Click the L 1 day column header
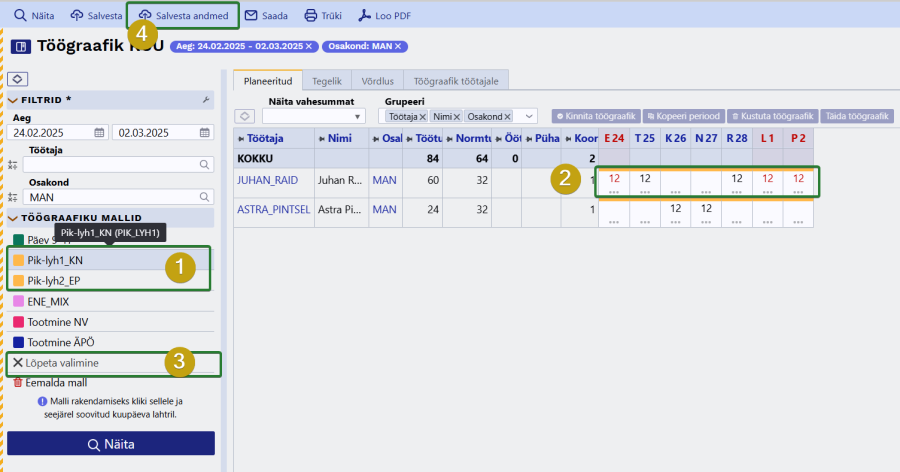The height and width of the screenshot is (472, 900). click(768, 138)
